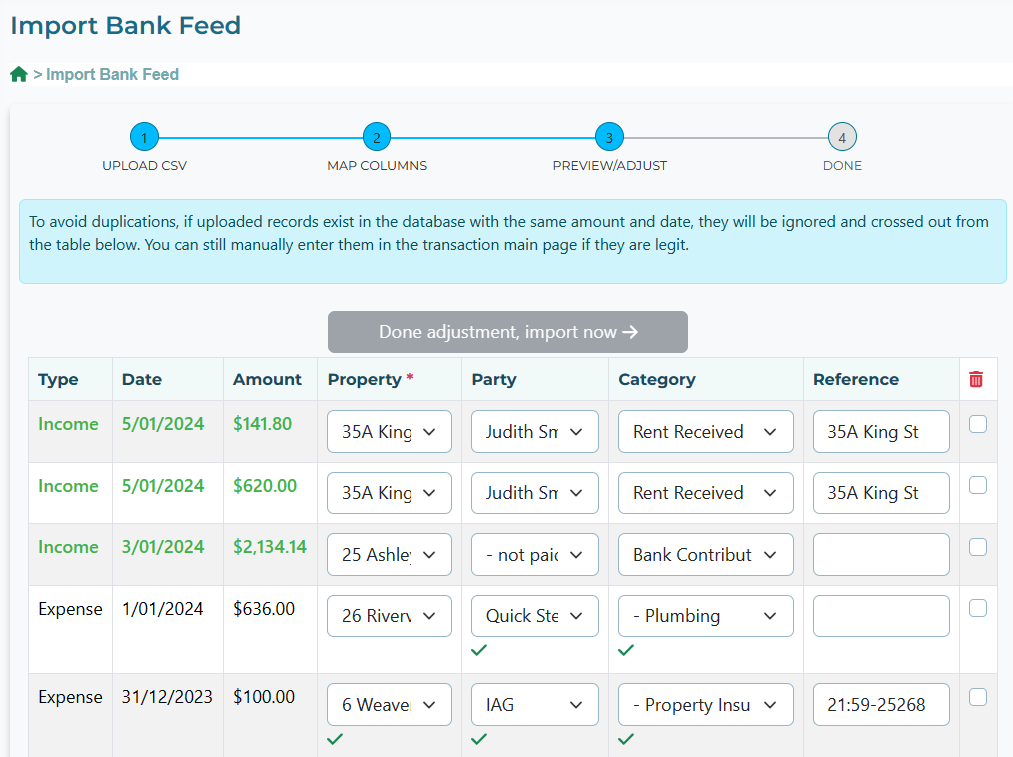Click empty Reference field in $636.00 row
The height and width of the screenshot is (757, 1013).
click(x=880, y=616)
